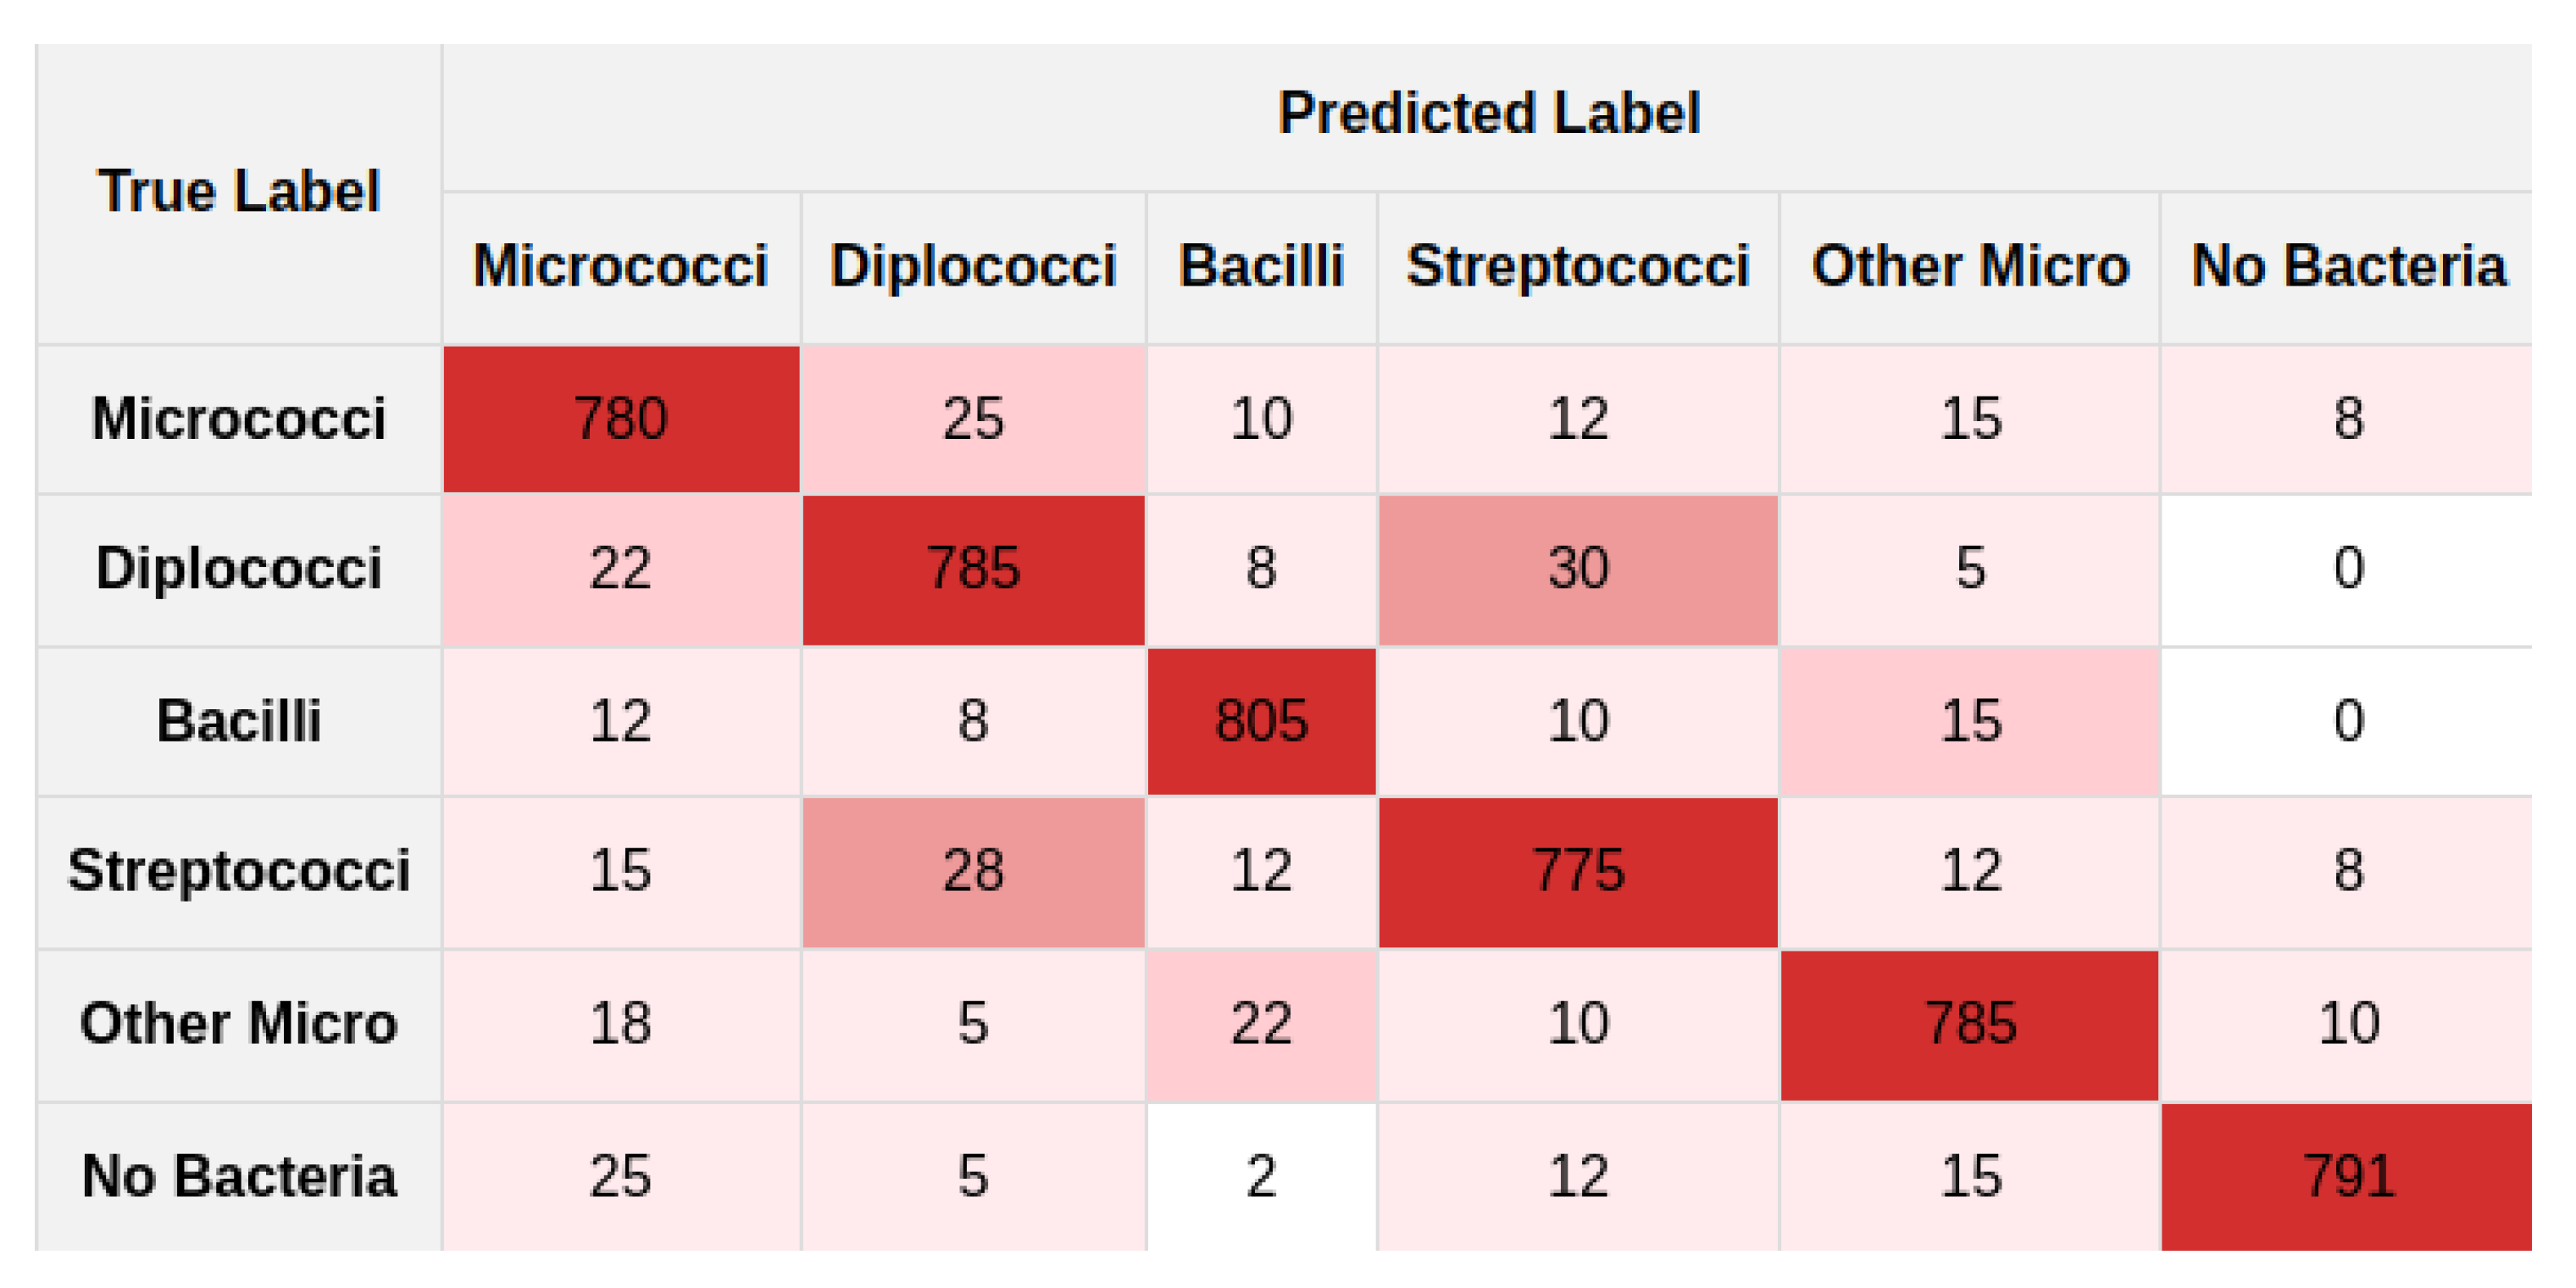Select the pink cell containing 30
2576x1288 pixels.
1578,568
